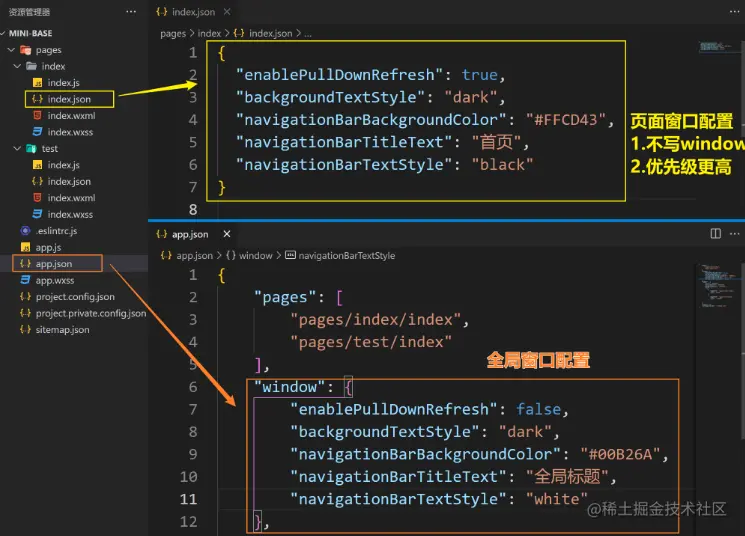This screenshot has height=536, width=745.
Task: Click pages in the top breadcrumb
Action: (x=173, y=34)
